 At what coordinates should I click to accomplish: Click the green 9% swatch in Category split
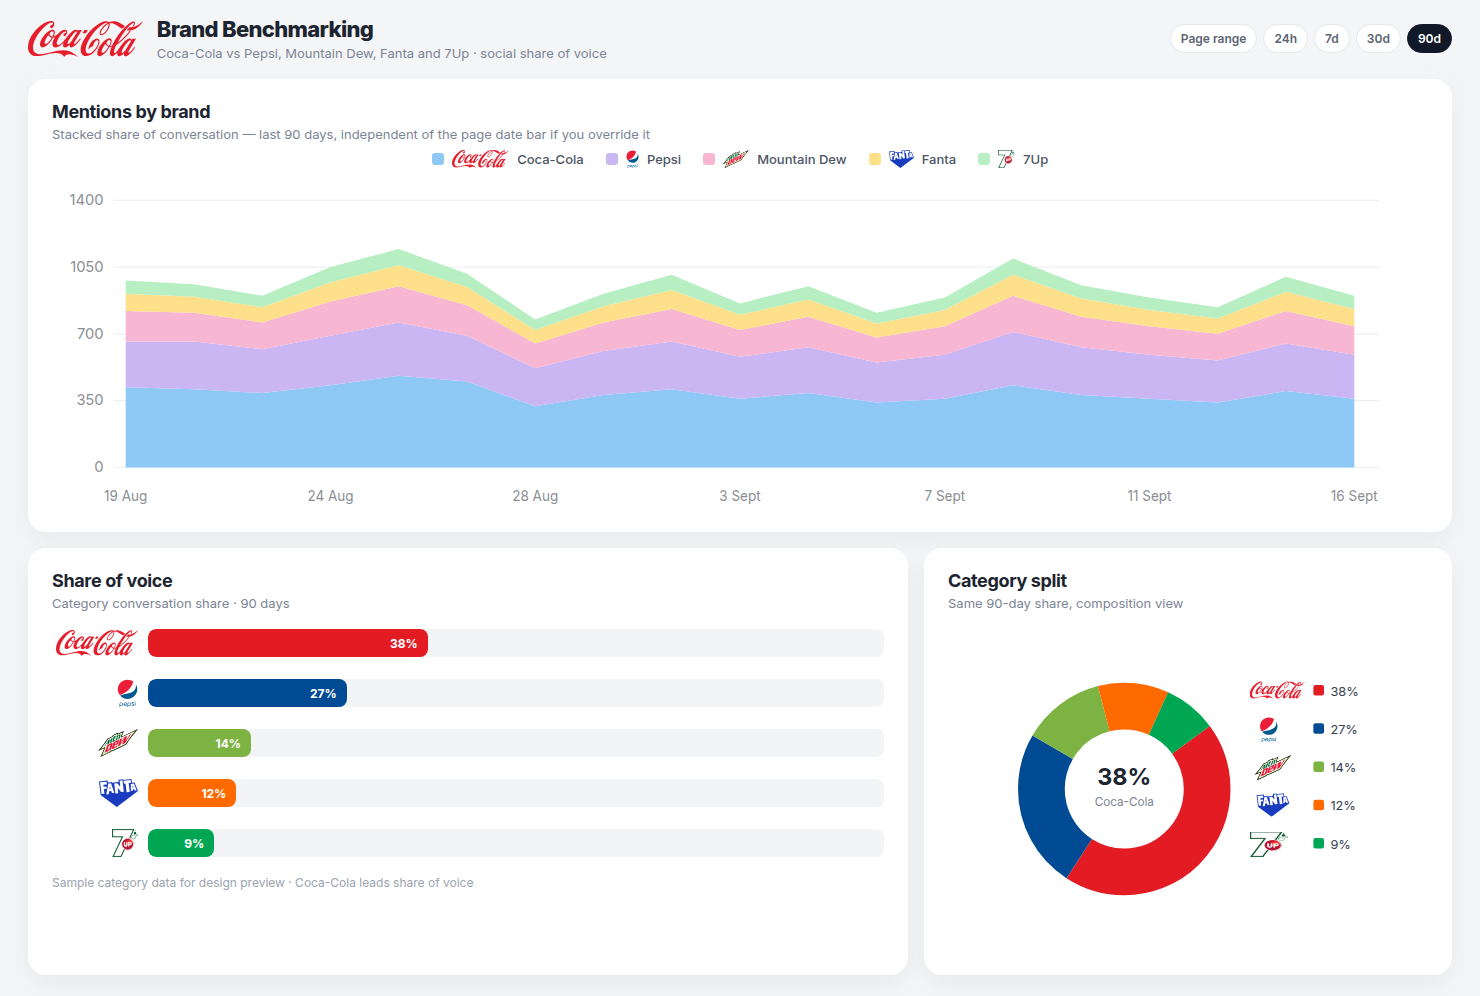click(1319, 844)
